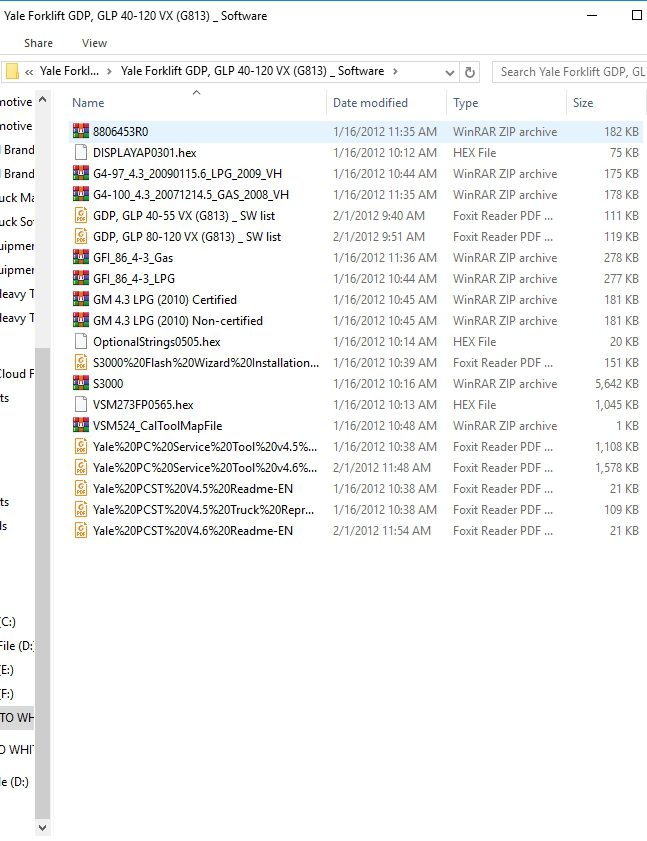Click the 2/1/2012 9:40 AM date value

point(378,216)
